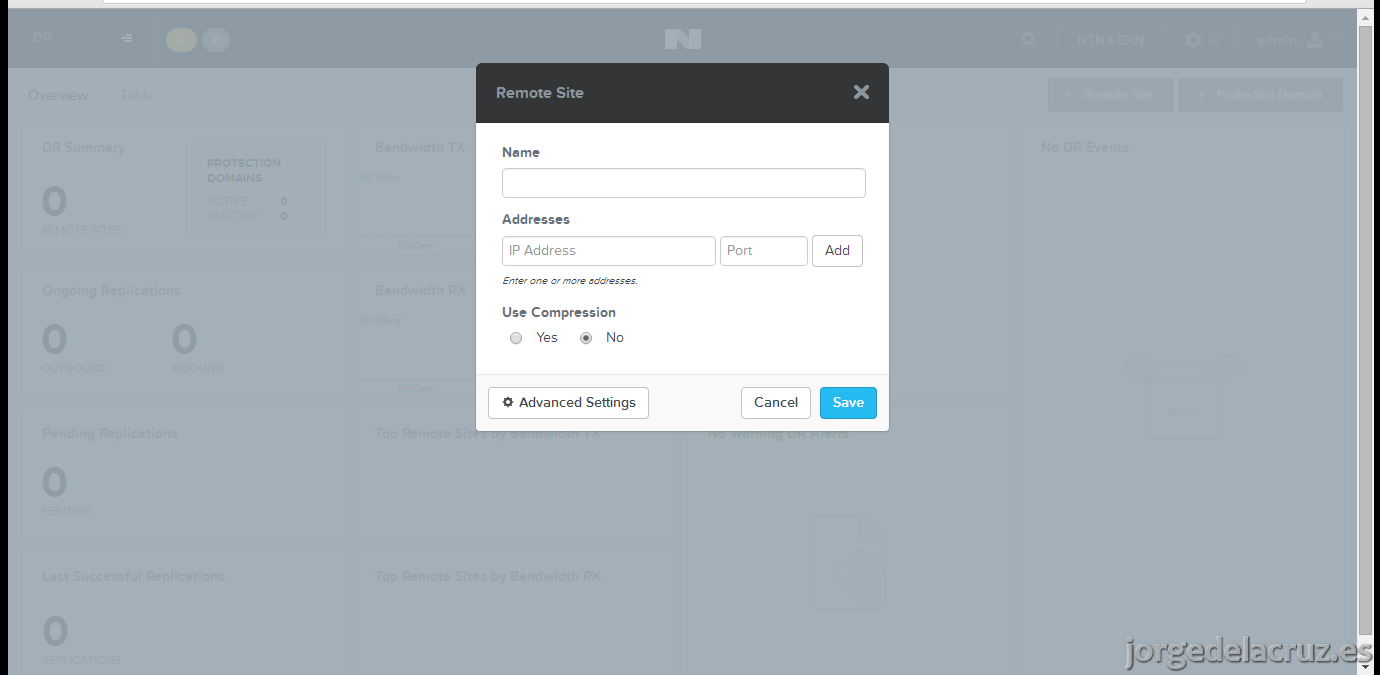The width and height of the screenshot is (1380, 675).
Task: Switch to the Table view tab
Action: point(137,95)
